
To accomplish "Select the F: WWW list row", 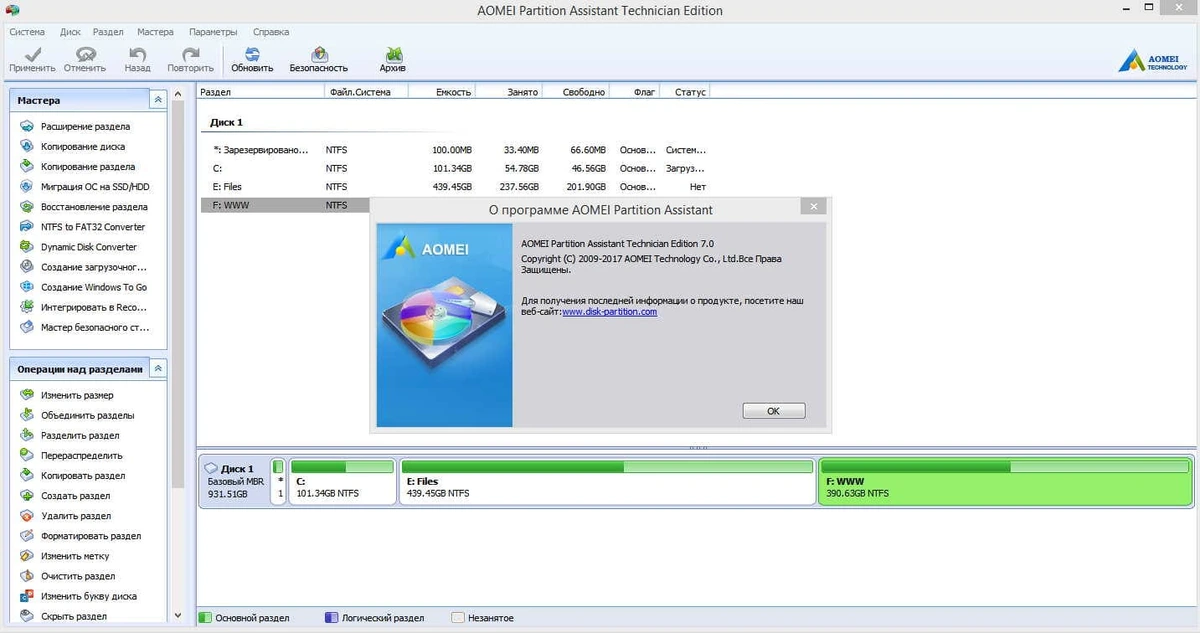I will pyautogui.click(x=285, y=205).
